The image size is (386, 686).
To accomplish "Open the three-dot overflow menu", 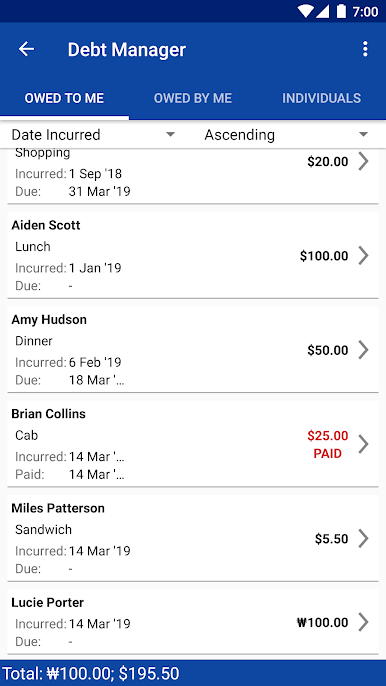I will [365, 49].
